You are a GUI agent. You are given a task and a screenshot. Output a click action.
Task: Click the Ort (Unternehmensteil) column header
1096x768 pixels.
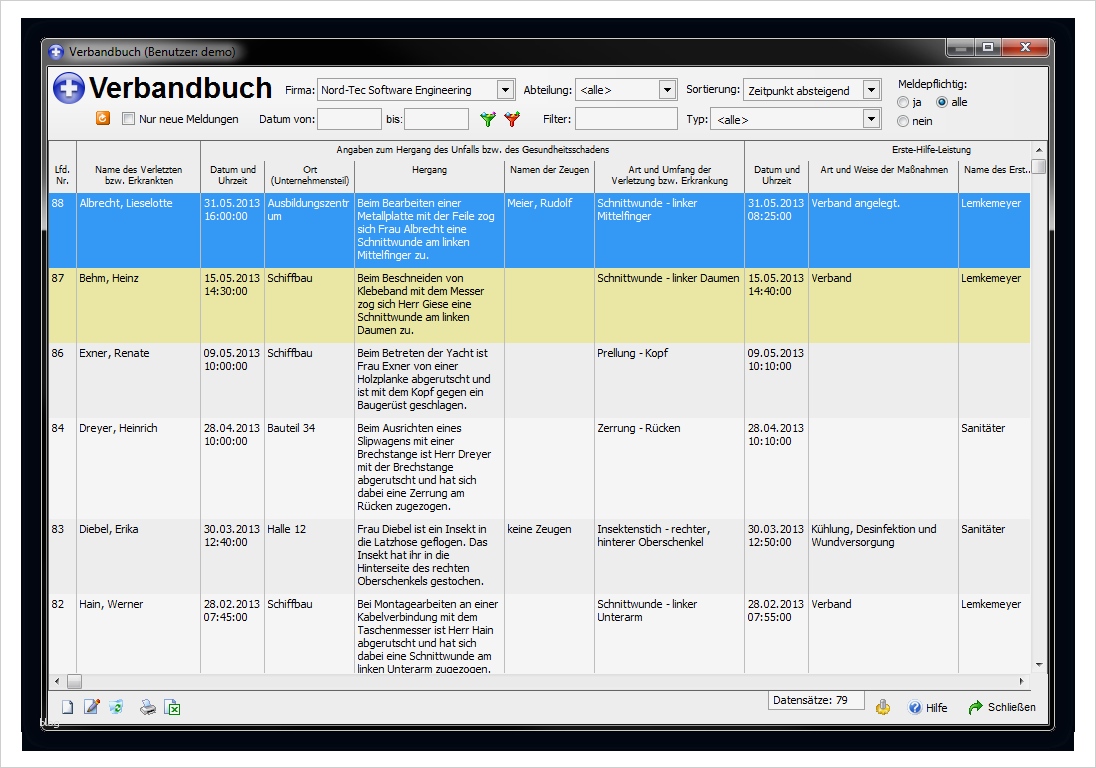pos(310,175)
